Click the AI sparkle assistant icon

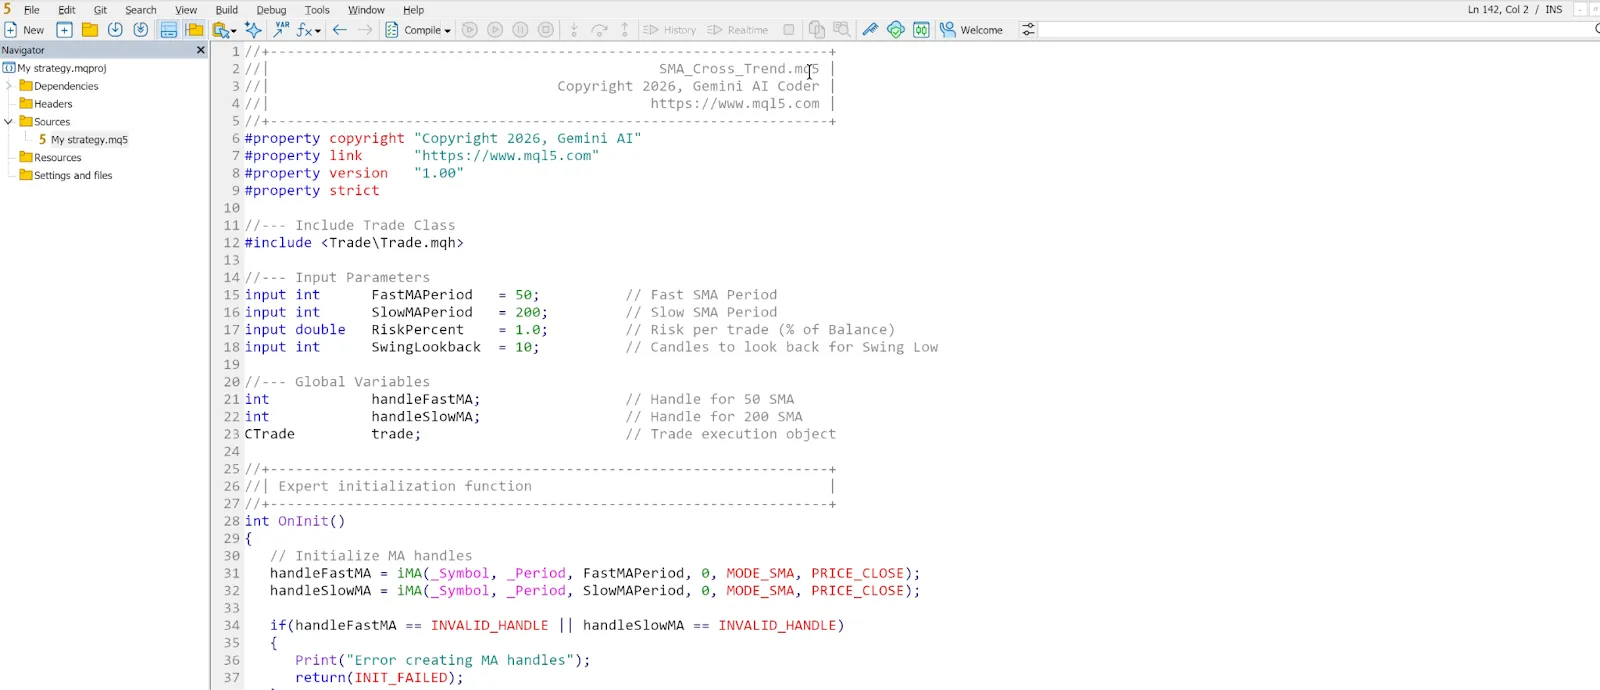(254, 30)
